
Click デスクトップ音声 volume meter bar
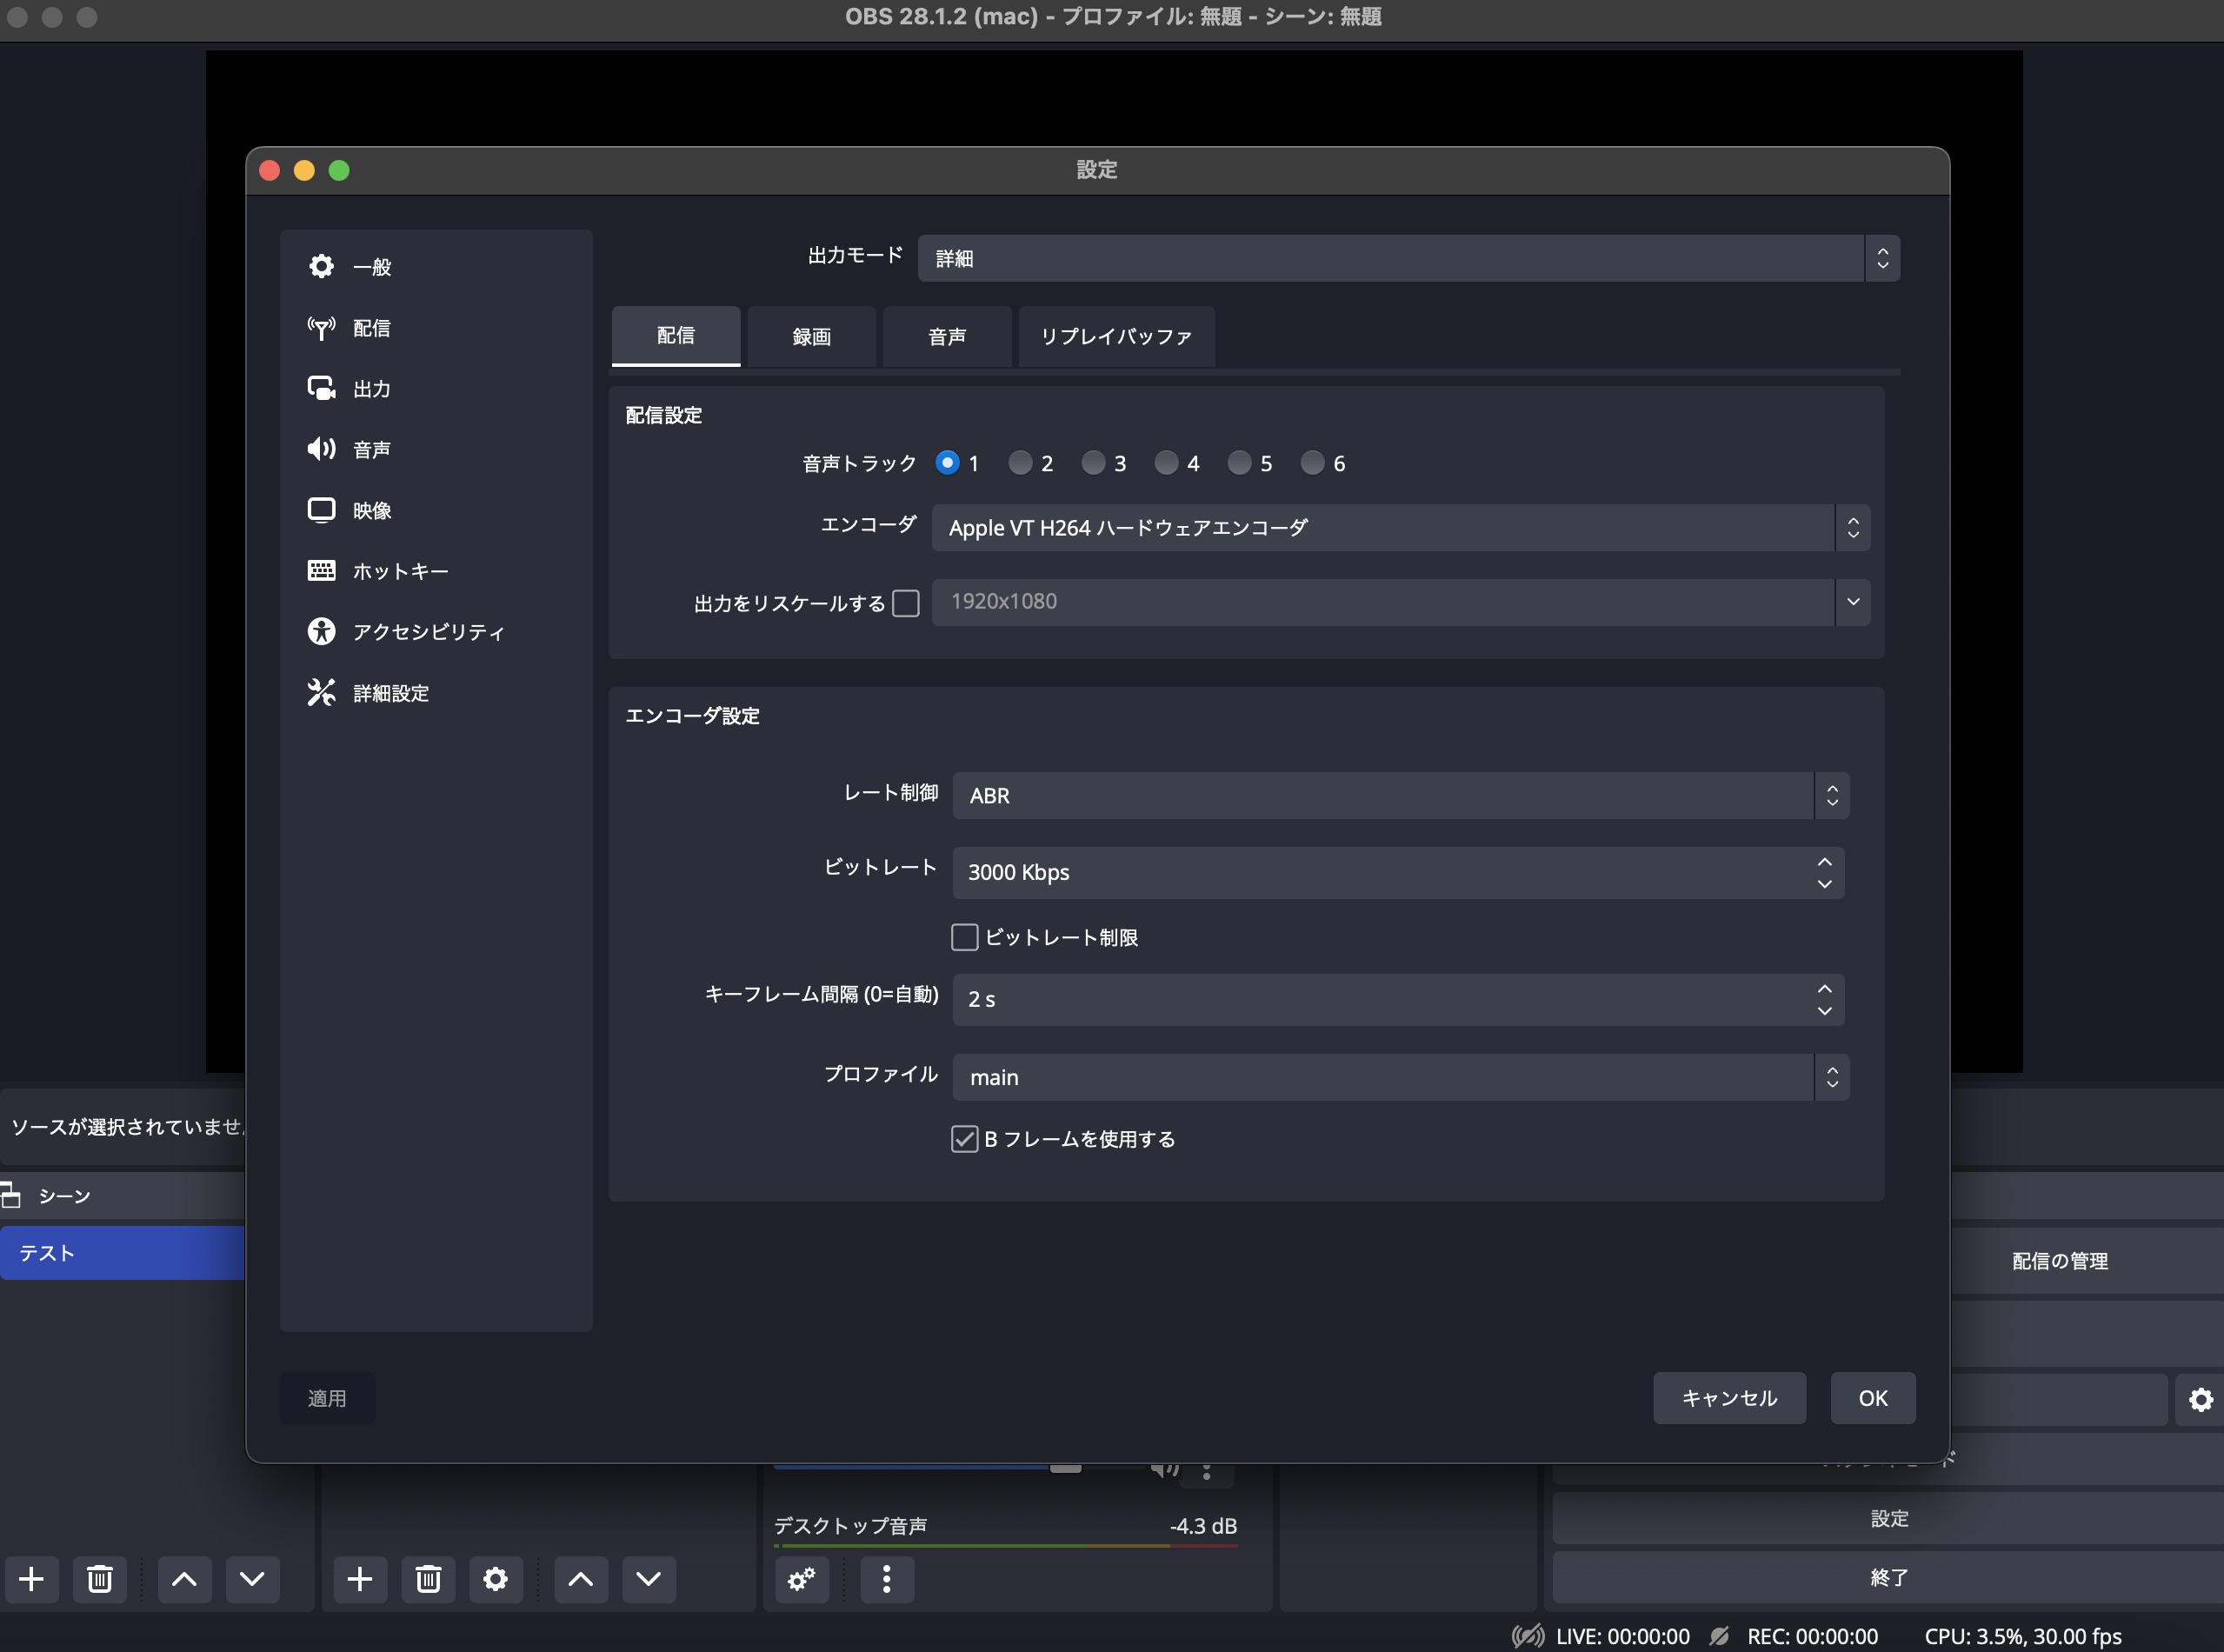(1006, 1546)
